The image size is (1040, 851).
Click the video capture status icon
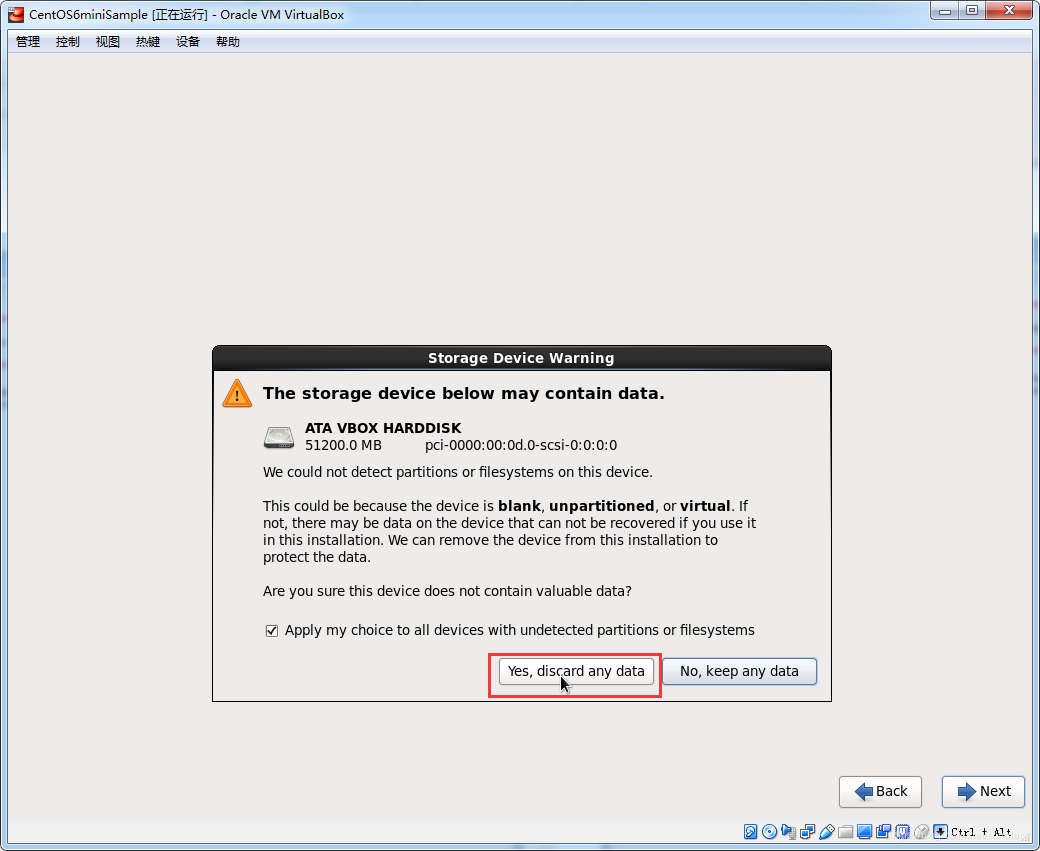point(883,832)
